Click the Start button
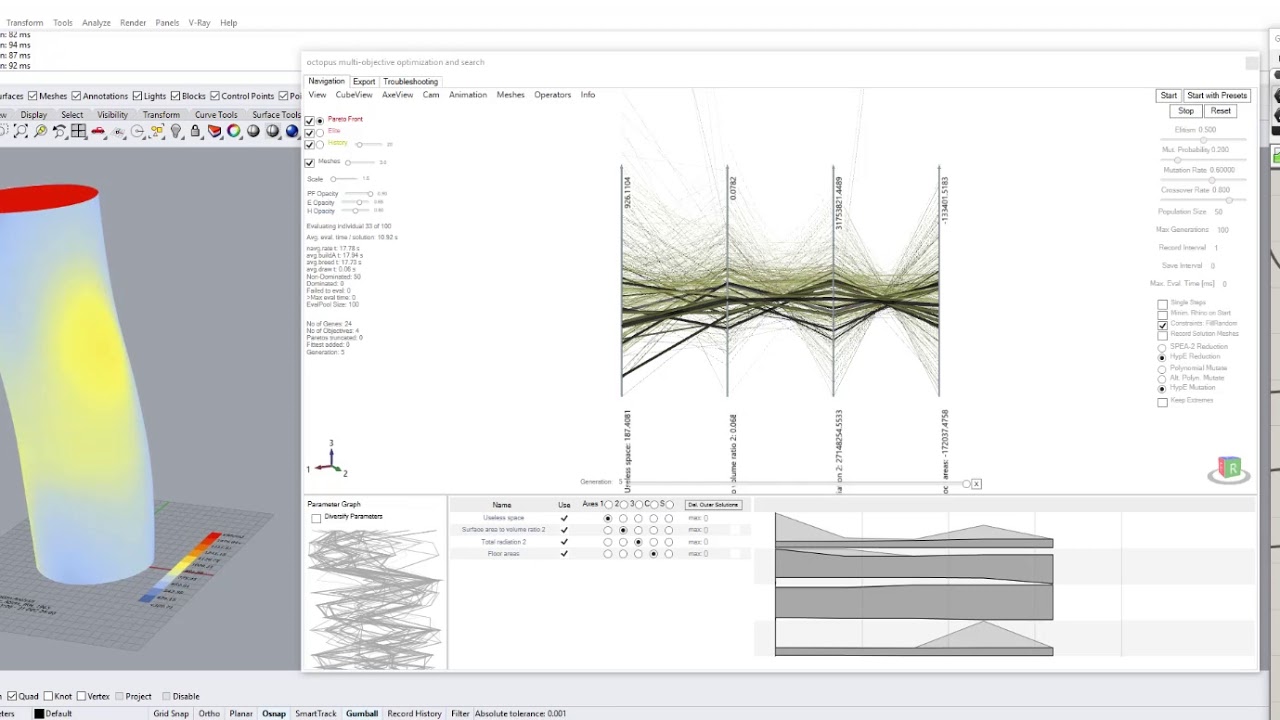Screen dimensions: 1280x720 pos(1168,96)
